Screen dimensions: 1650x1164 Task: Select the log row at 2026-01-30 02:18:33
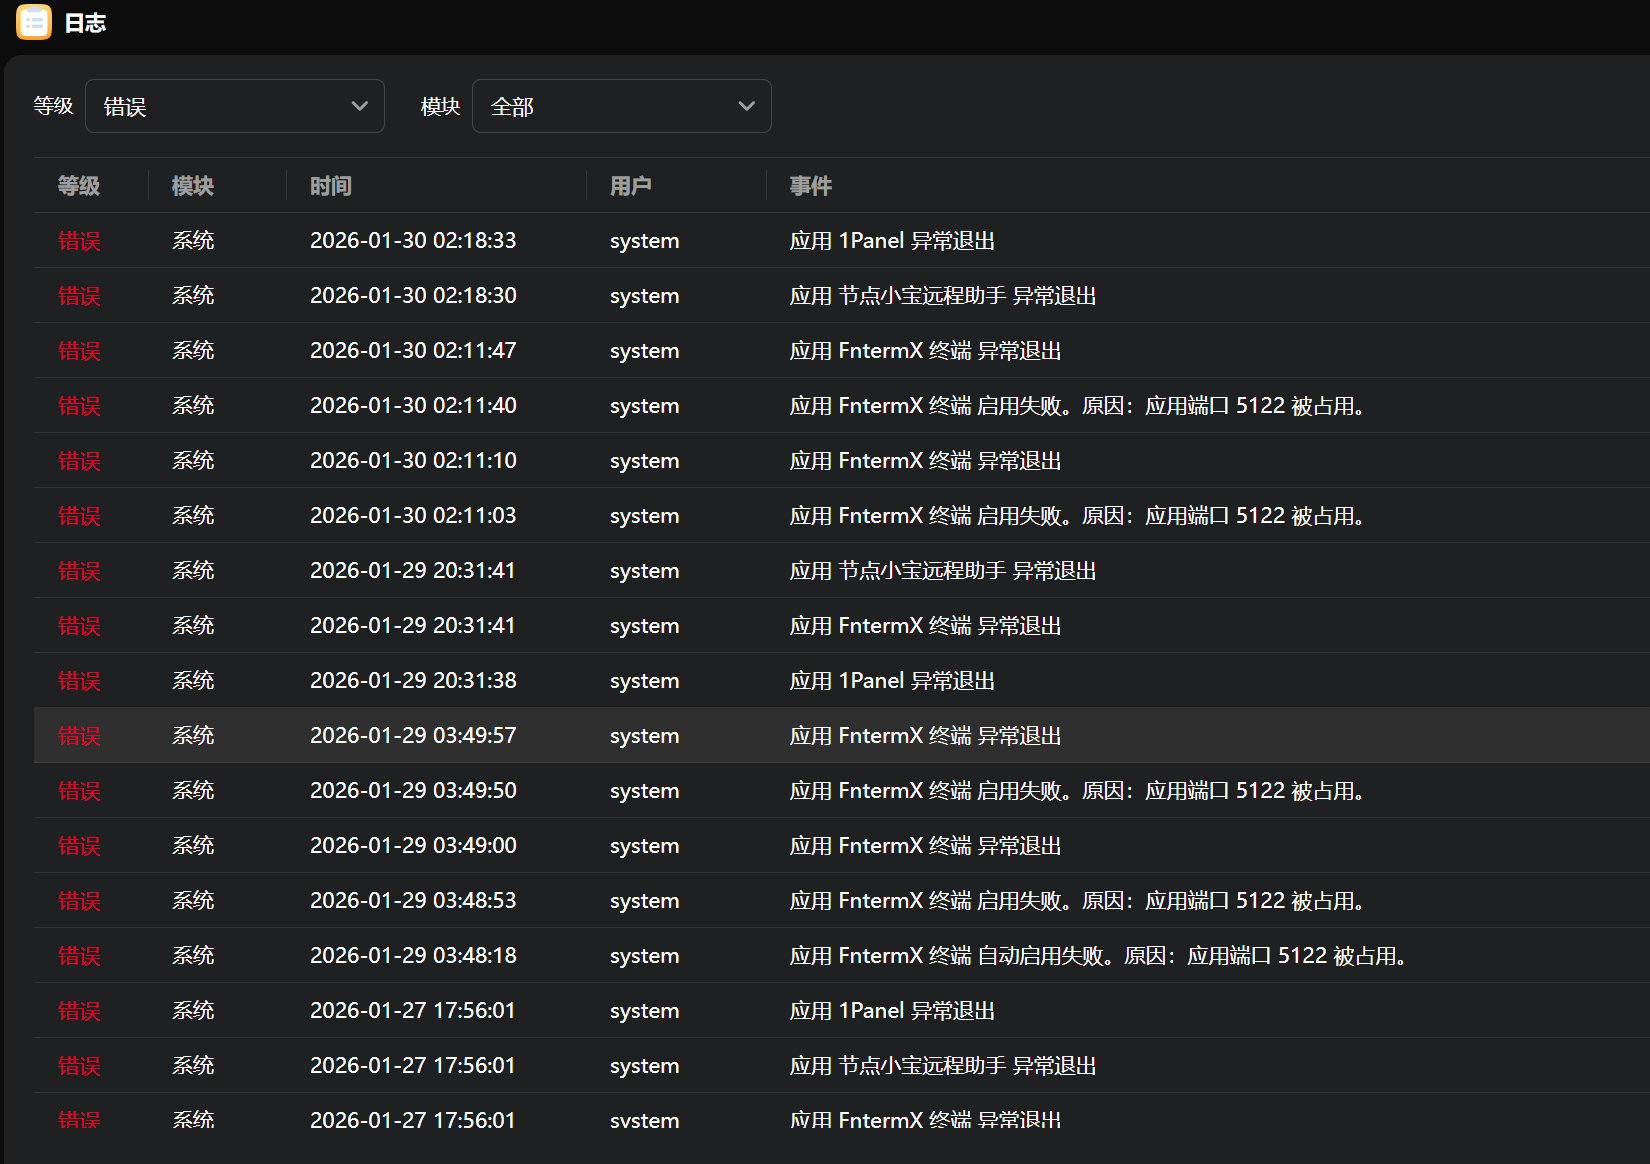pyautogui.click(x=841, y=240)
